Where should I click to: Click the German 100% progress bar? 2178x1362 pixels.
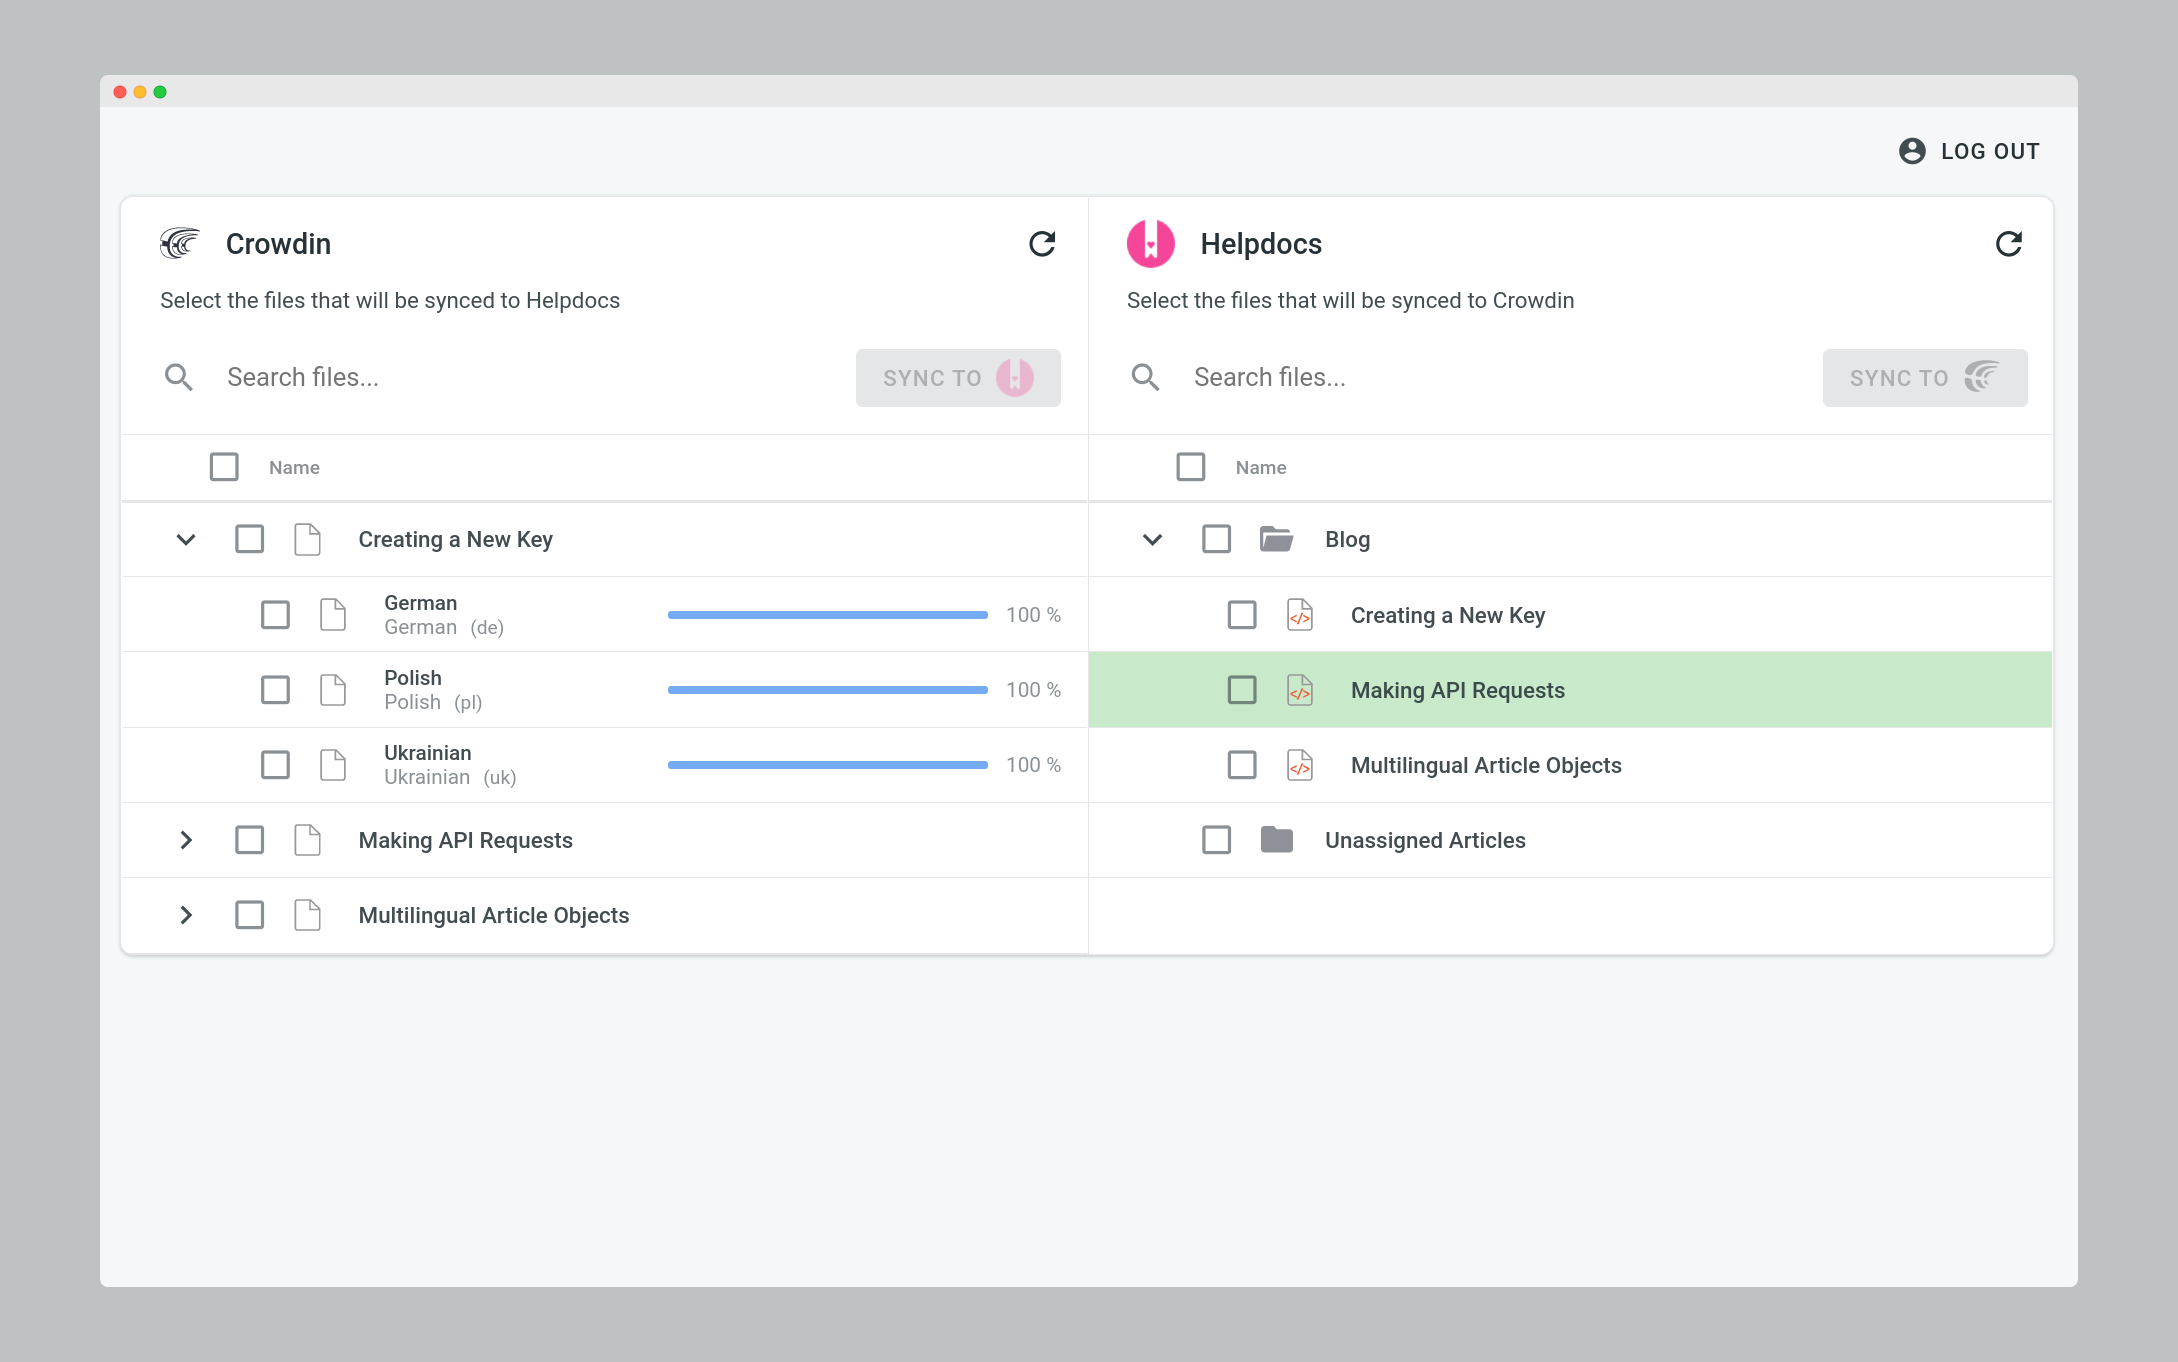coord(828,615)
